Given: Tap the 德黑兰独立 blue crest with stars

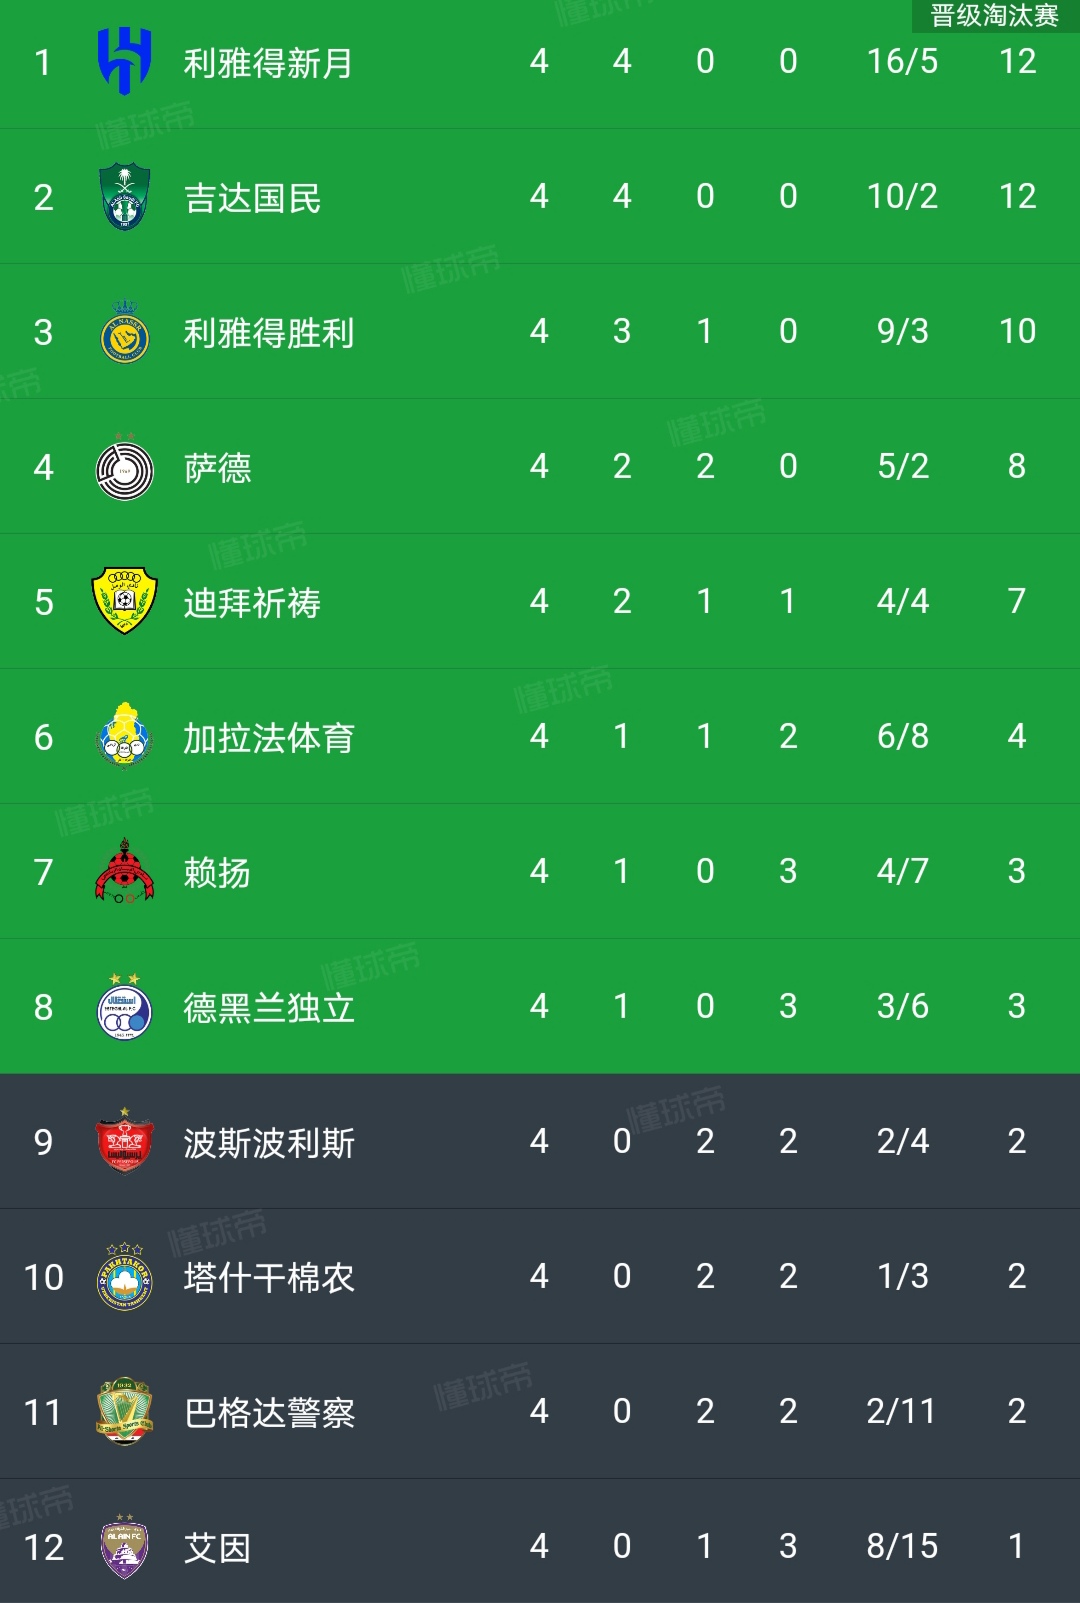Looking at the screenshot, I should 125,1007.
